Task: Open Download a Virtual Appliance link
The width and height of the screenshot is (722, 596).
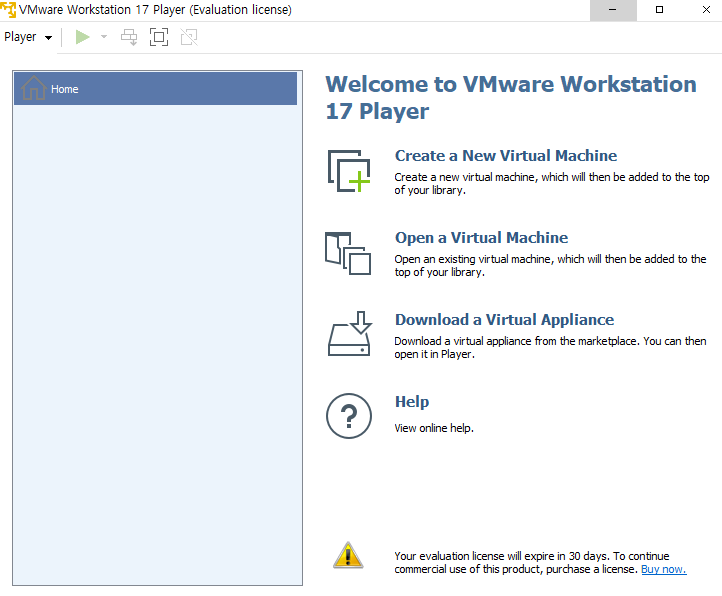Action: (504, 320)
